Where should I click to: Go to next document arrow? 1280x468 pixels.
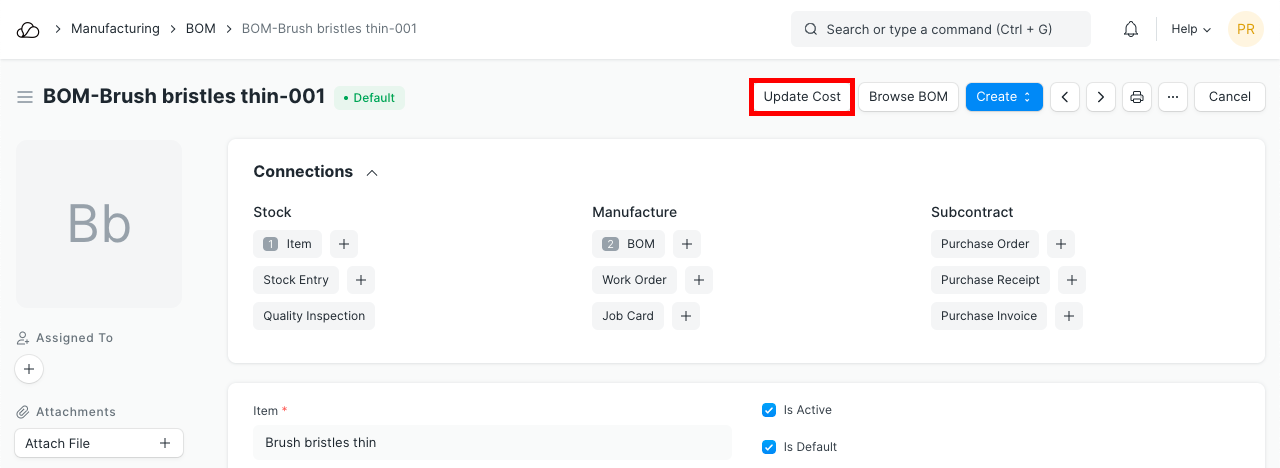[1101, 97]
